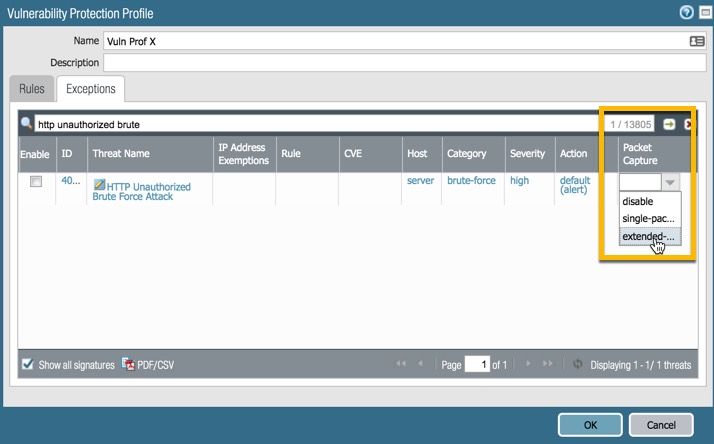Click into the Description input field

404,63
